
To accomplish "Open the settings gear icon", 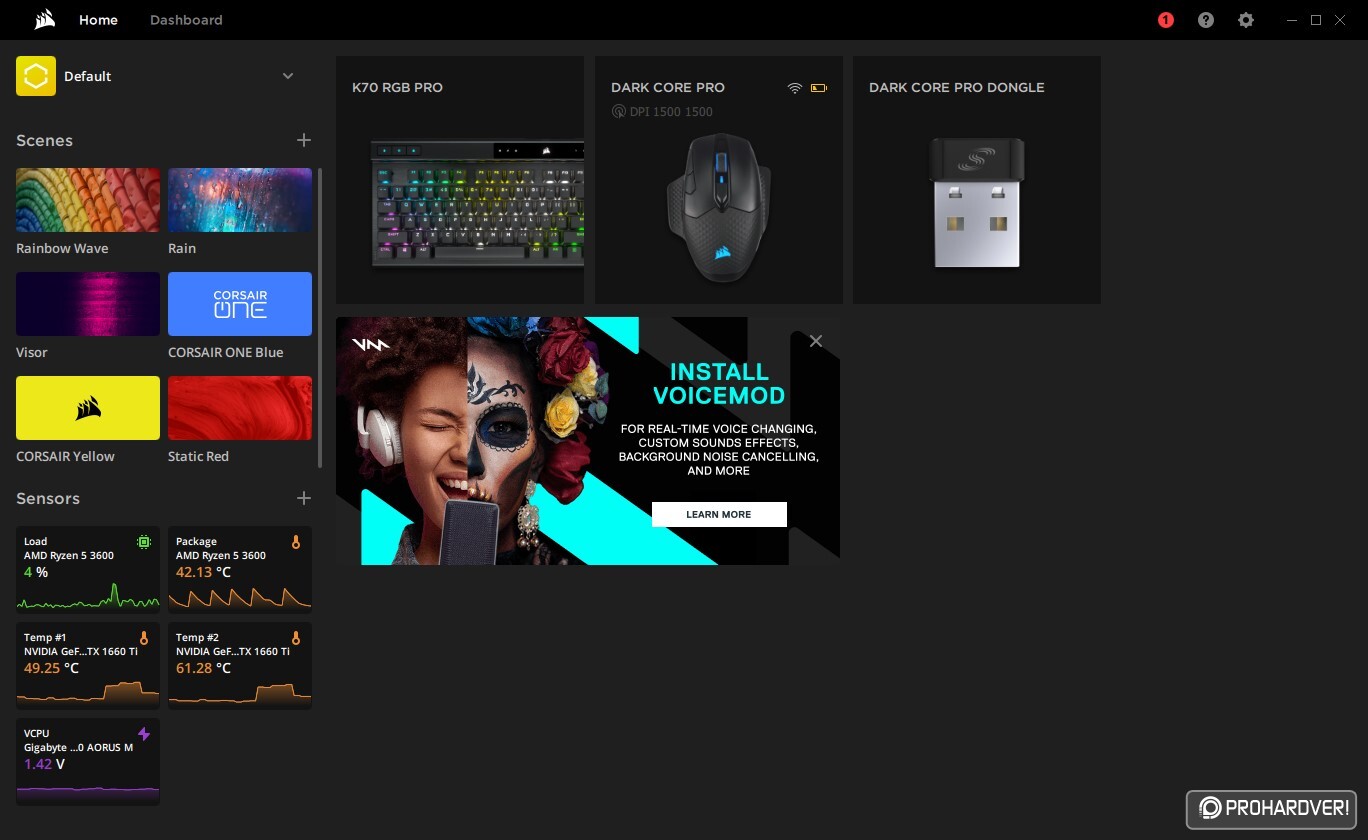I will pos(1246,20).
